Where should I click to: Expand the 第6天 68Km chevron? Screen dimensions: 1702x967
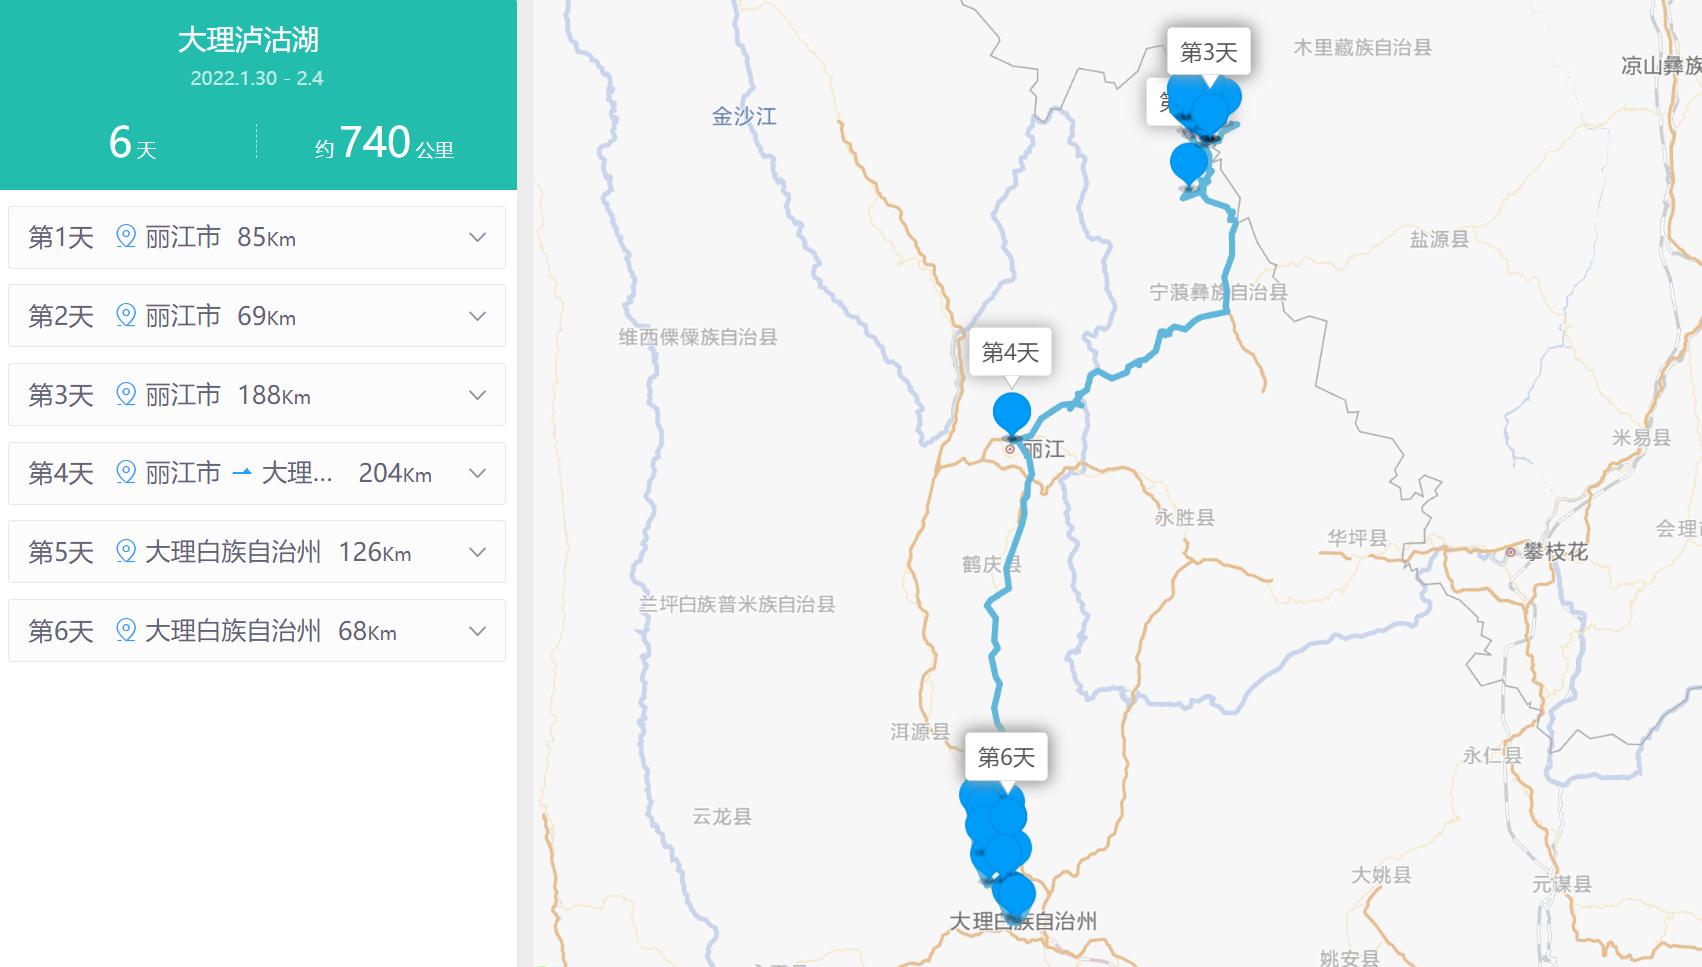pos(478,631)
